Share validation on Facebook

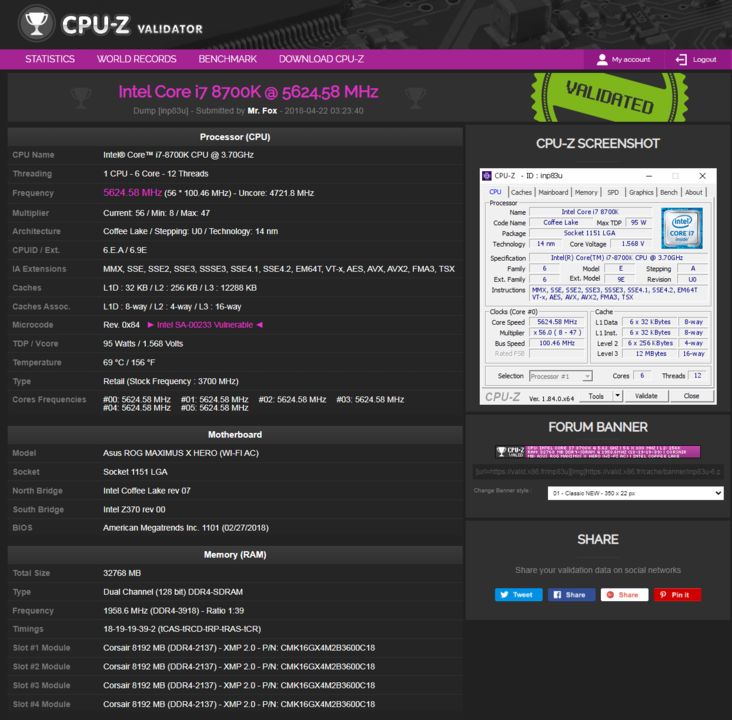[571, 594]
